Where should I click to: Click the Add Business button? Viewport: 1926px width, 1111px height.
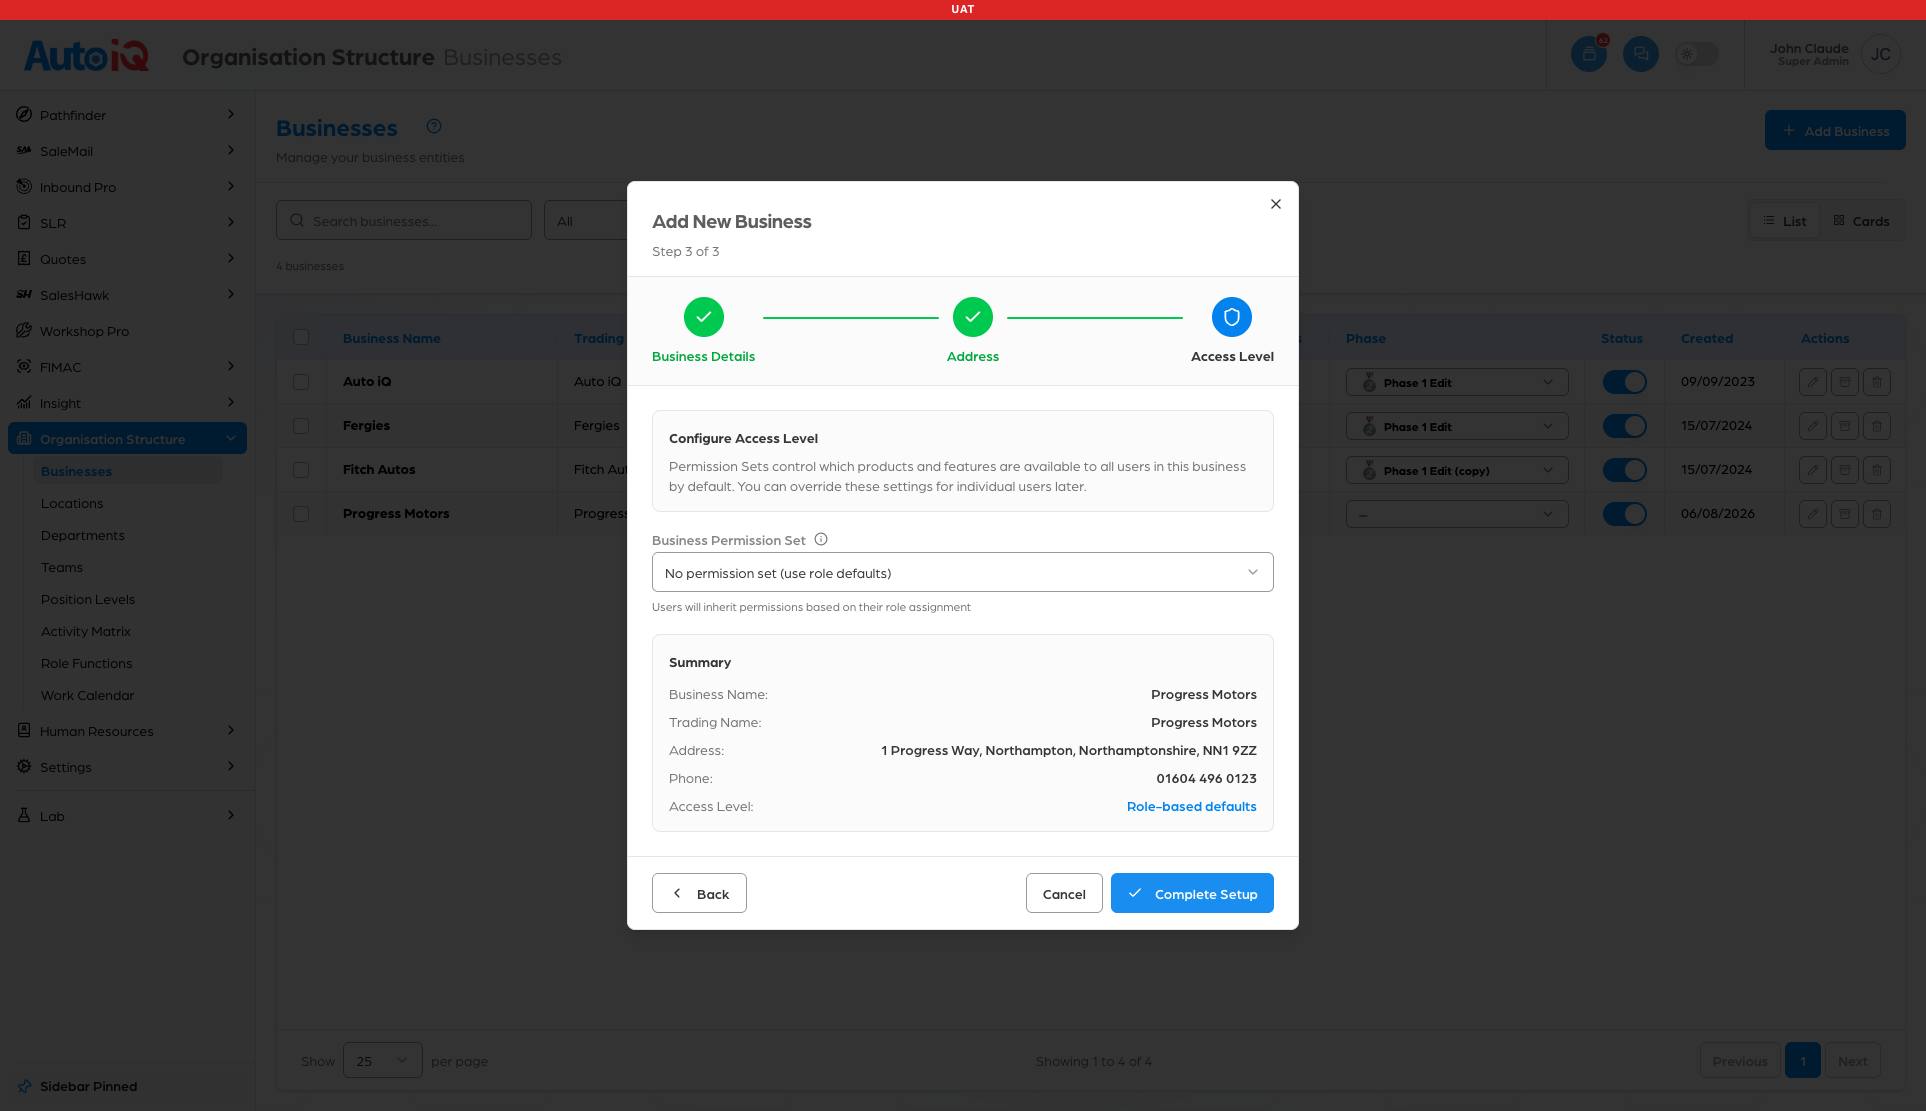click(x=1835, y=130)
